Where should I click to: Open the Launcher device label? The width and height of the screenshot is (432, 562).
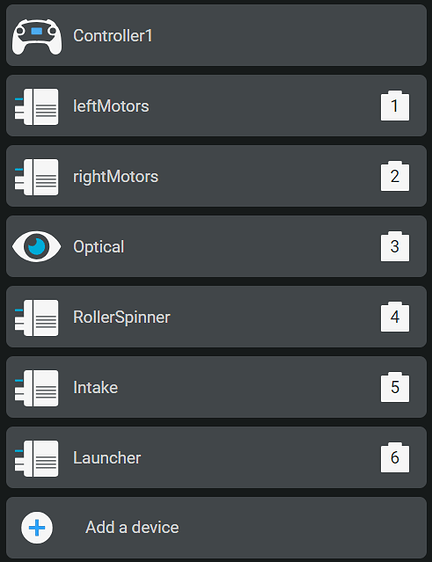pyautogui.click(x=107, y=458)
